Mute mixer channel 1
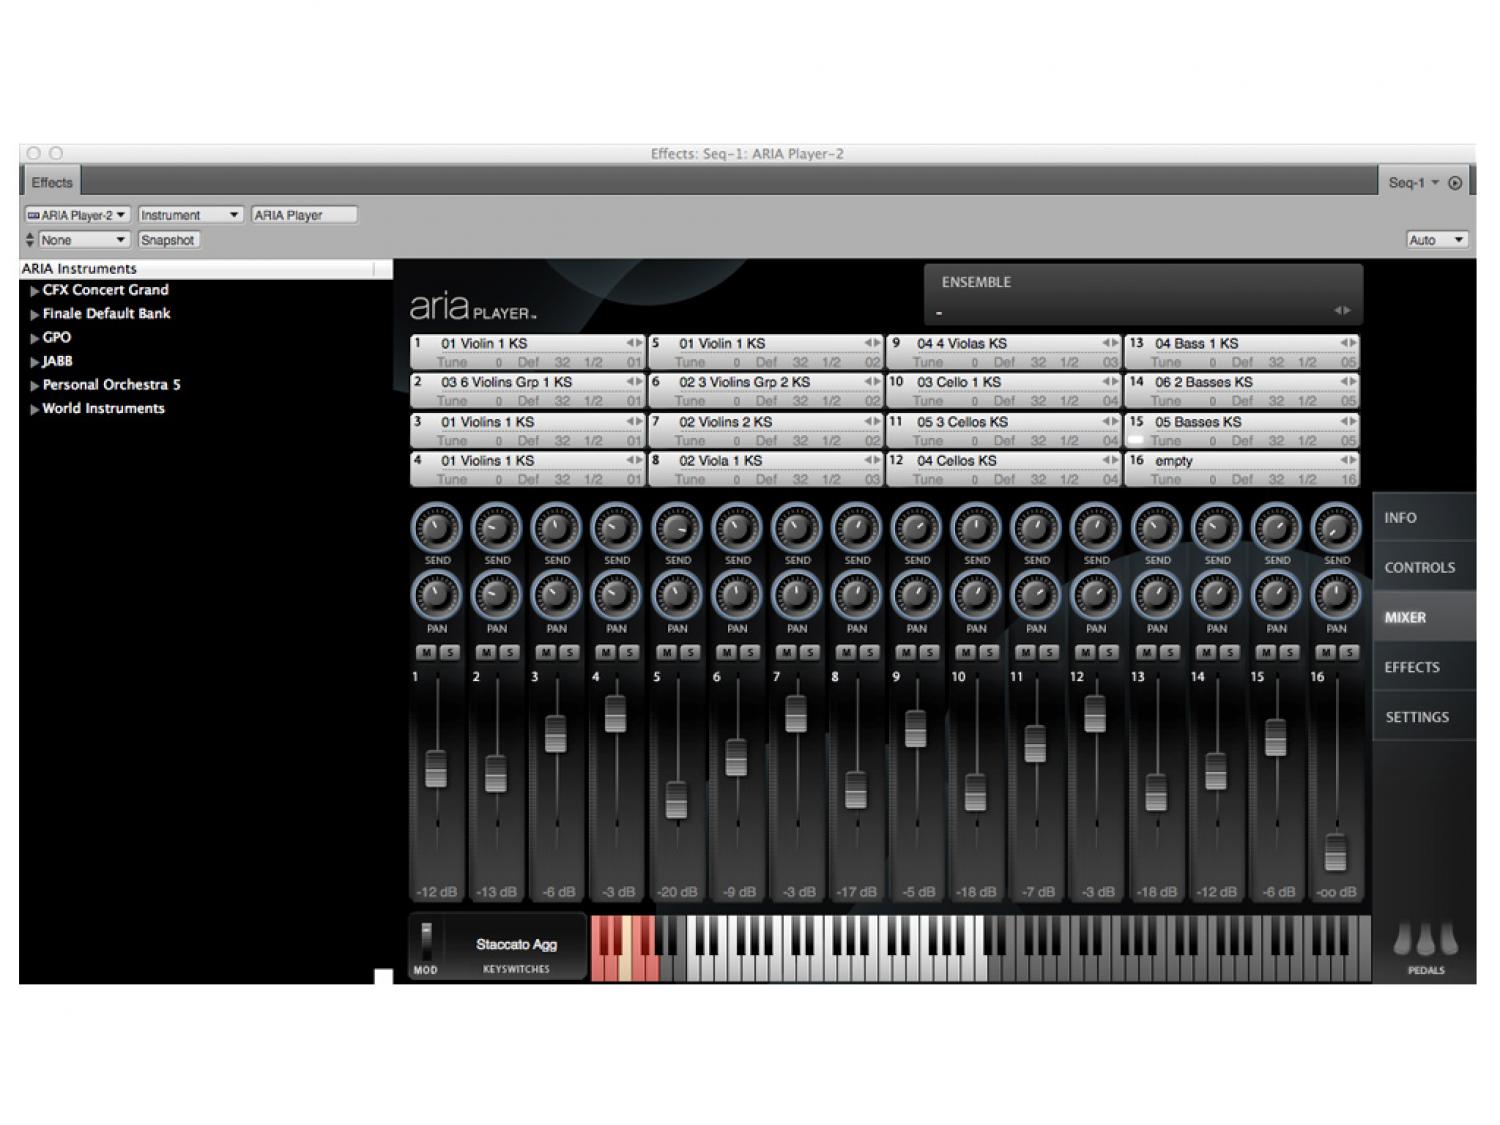The width and height of the screenshot is (1500, 1125). pos(426,653)
